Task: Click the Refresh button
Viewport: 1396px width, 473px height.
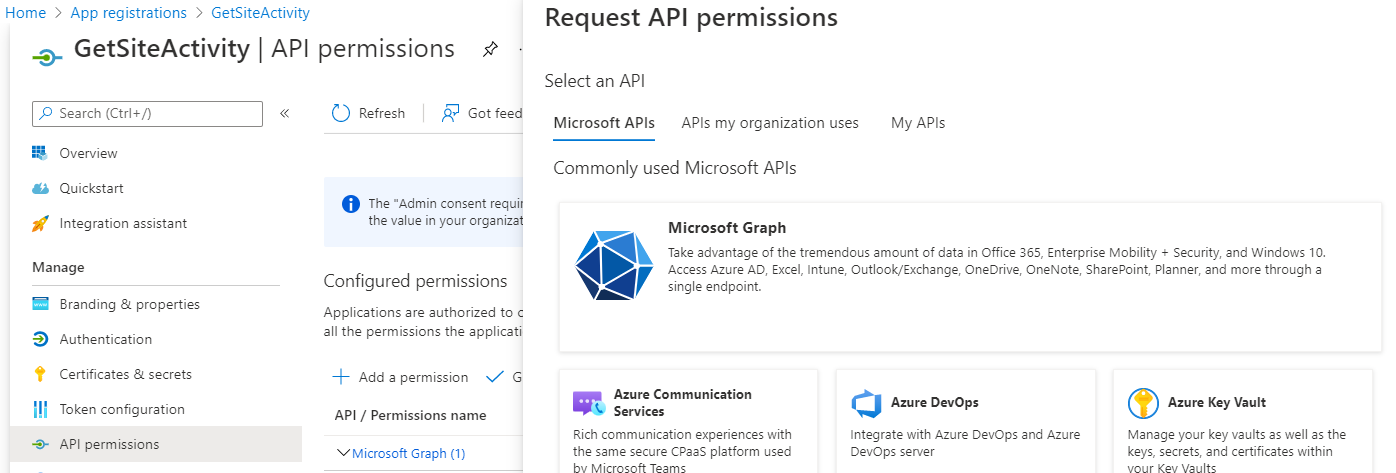Action: (x=368, y=113)
